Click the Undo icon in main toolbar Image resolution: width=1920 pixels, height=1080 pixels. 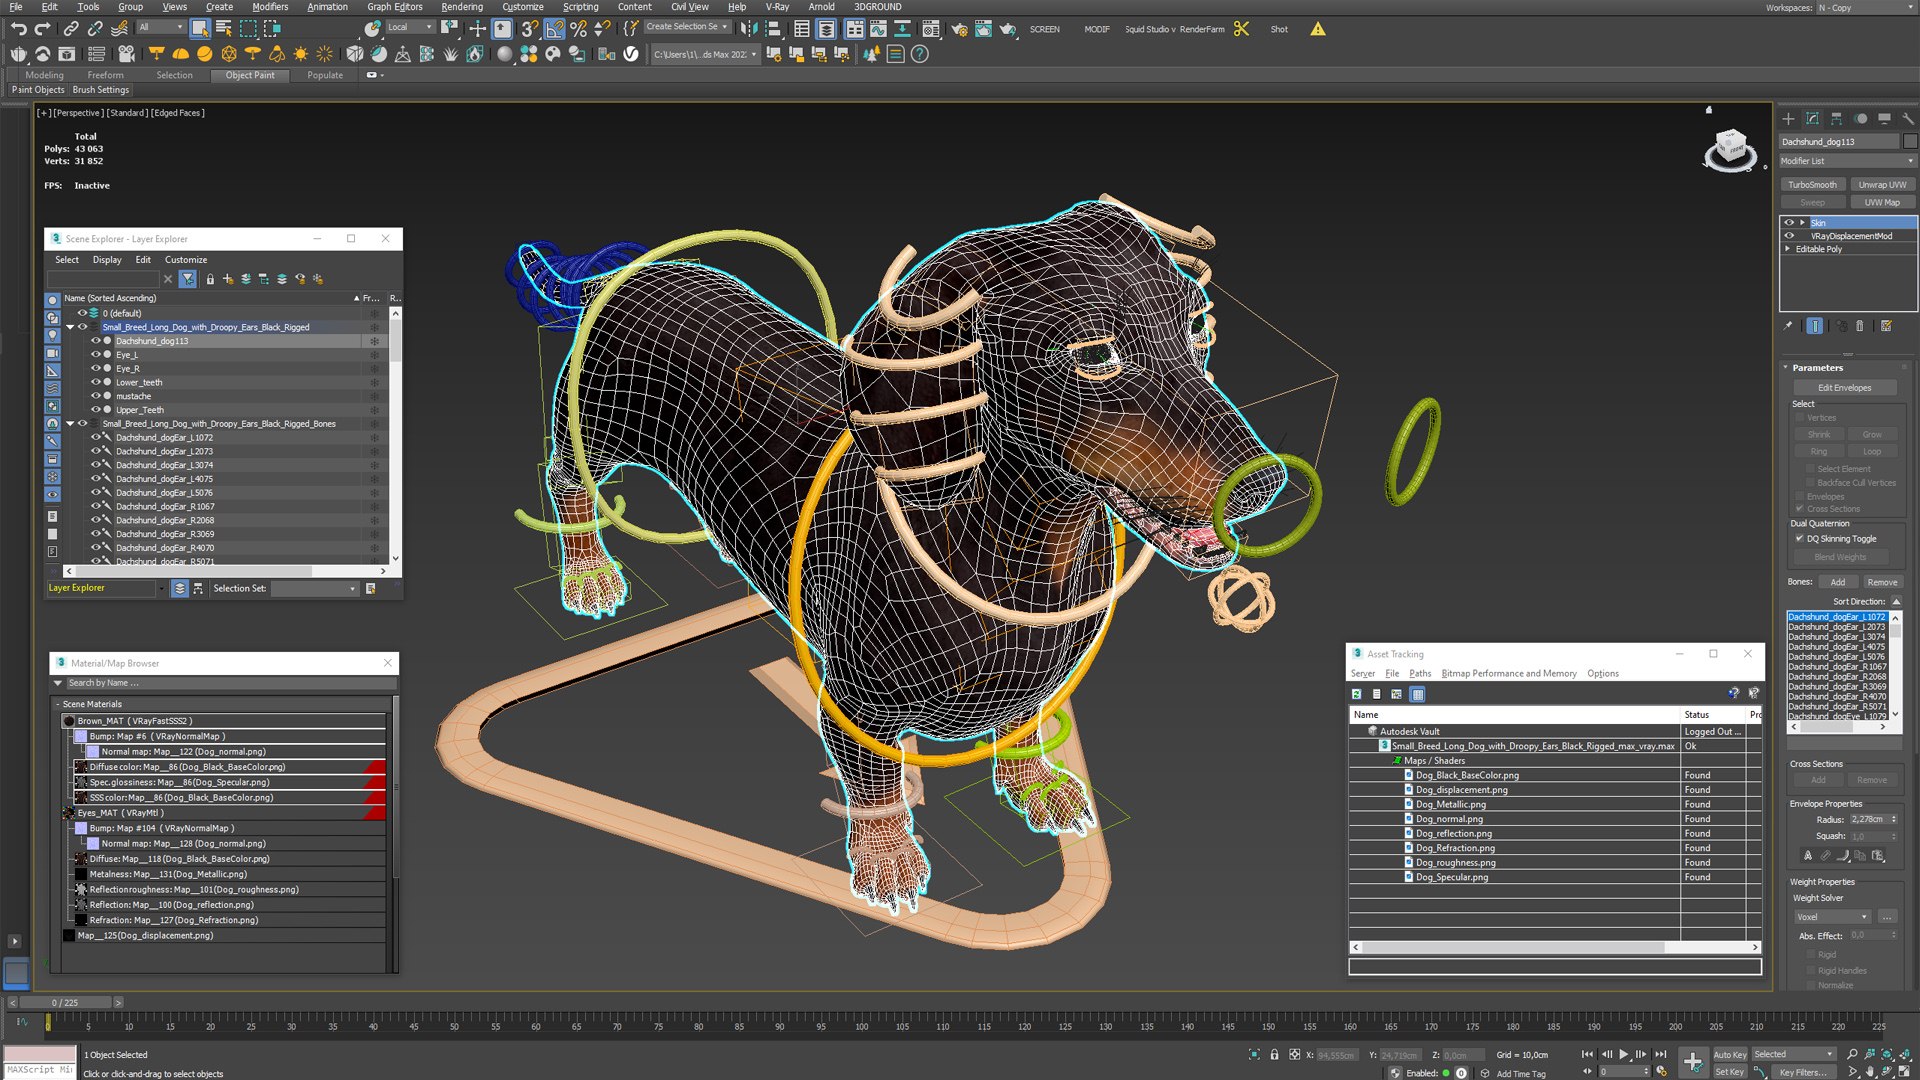pyautogui.click(x=18, y=29)
